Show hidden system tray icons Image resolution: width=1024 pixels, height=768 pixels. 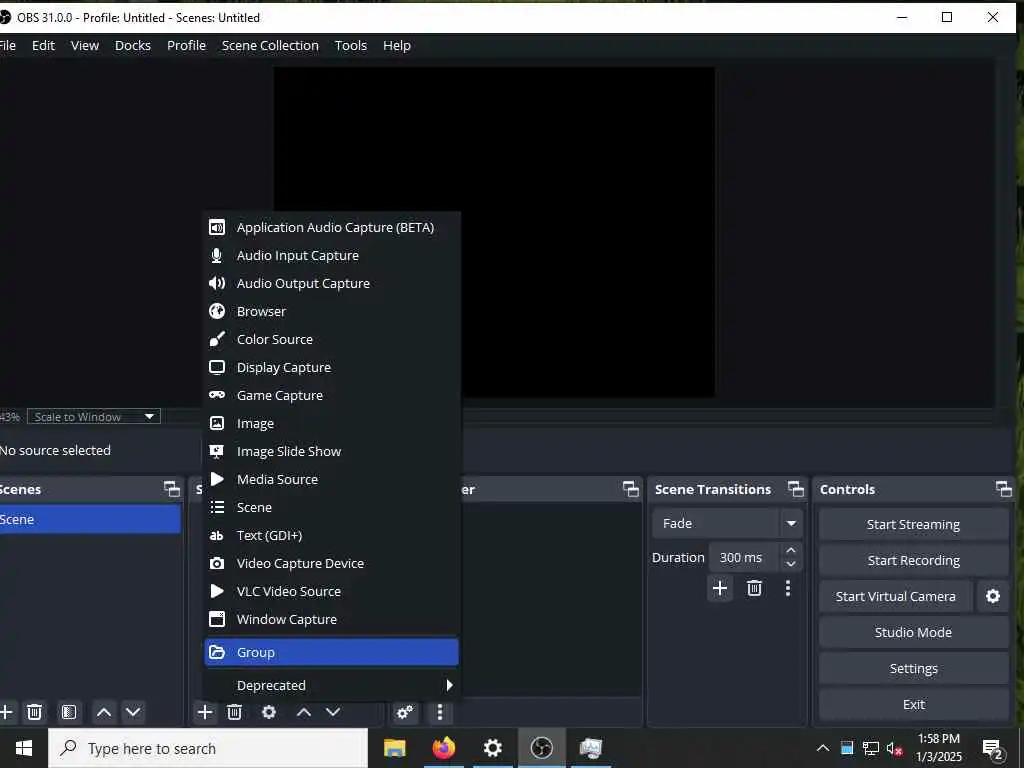pyautogui.click(x=823, y=748)
